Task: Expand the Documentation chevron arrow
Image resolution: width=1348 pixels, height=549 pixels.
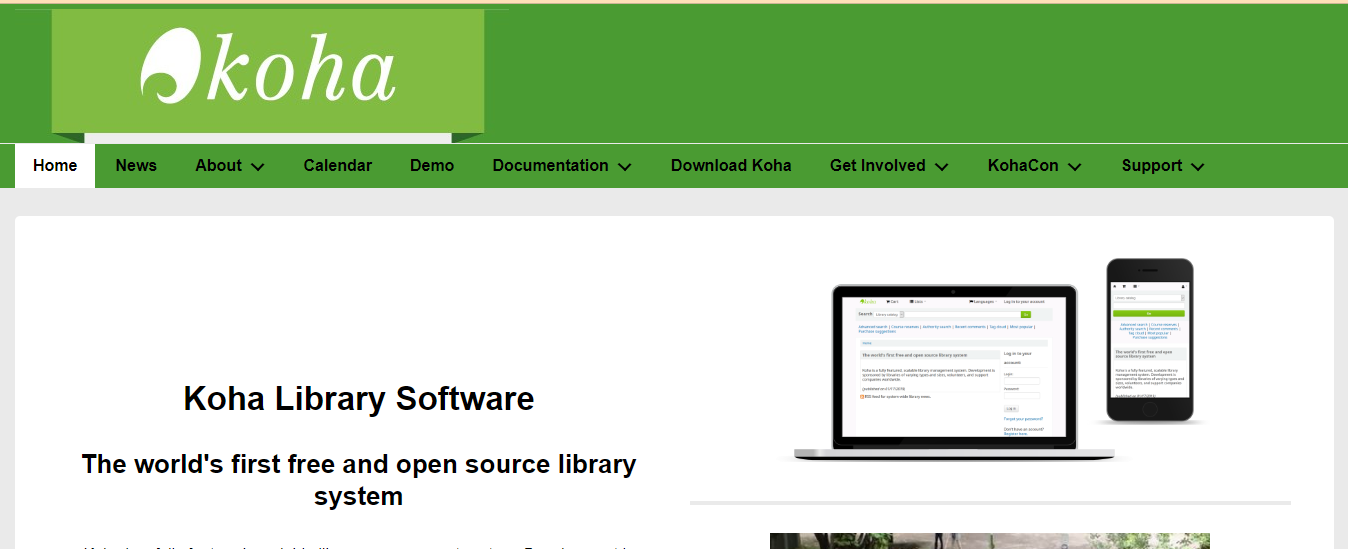Action: point(625,167)
